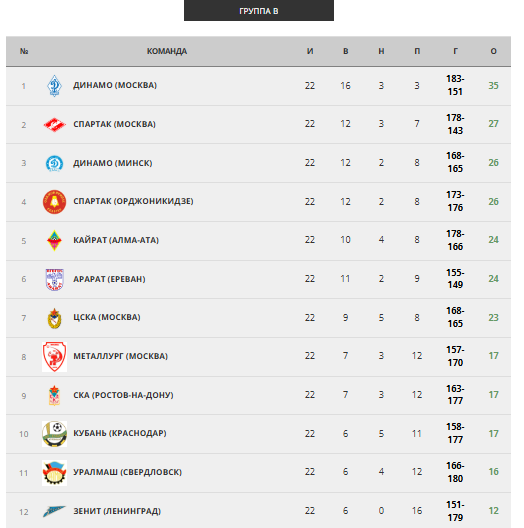Click the CSKA Moscow star emblem
This screenshot has width=524, height=528.
tap(54, 318)
